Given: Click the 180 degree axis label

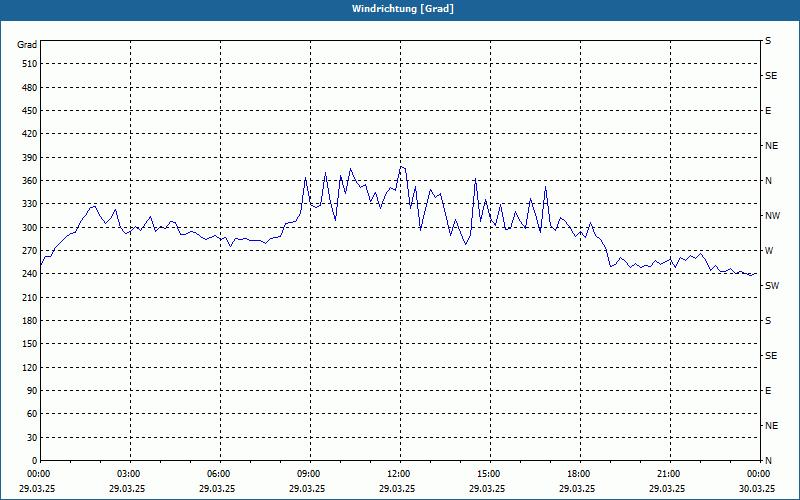Looking at the screenshot, I should pyautogui.click(x=30, y=321).
